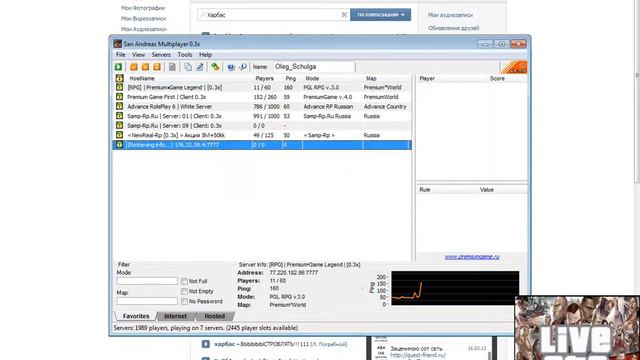Click the Mode filter input field

click(147, 281)
